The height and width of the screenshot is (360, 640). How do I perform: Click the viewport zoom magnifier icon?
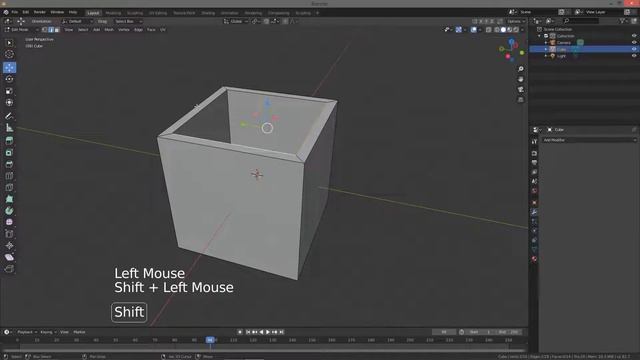click(x=520, y=69)
